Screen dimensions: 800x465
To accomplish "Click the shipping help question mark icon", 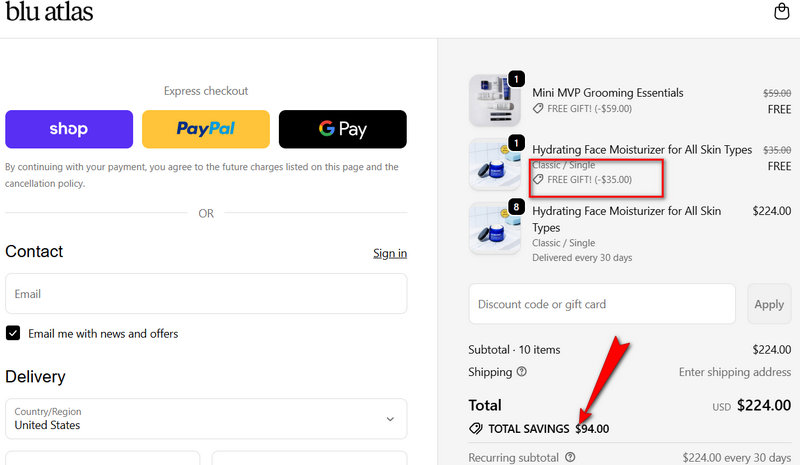I will coord(521,372).
